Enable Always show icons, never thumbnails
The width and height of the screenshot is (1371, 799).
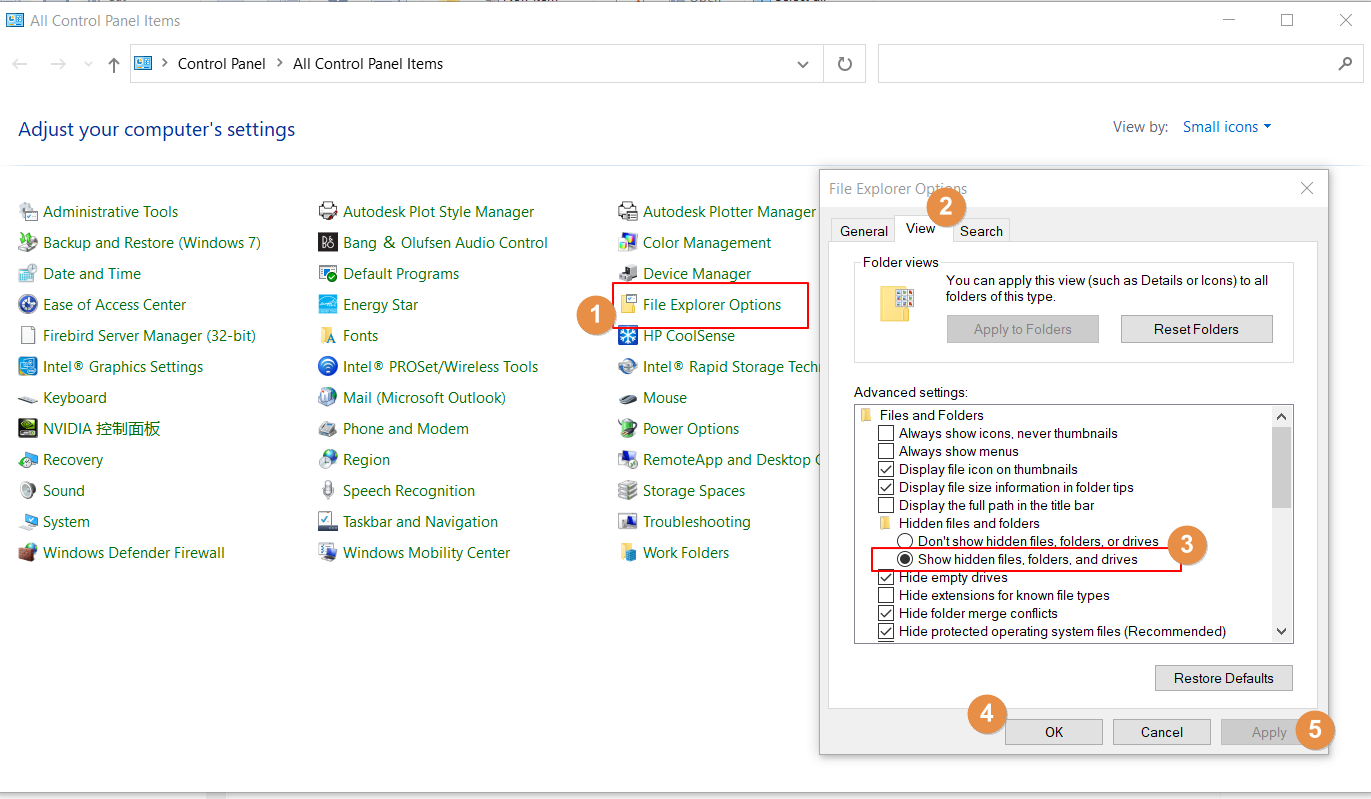(x=886, y=434)
